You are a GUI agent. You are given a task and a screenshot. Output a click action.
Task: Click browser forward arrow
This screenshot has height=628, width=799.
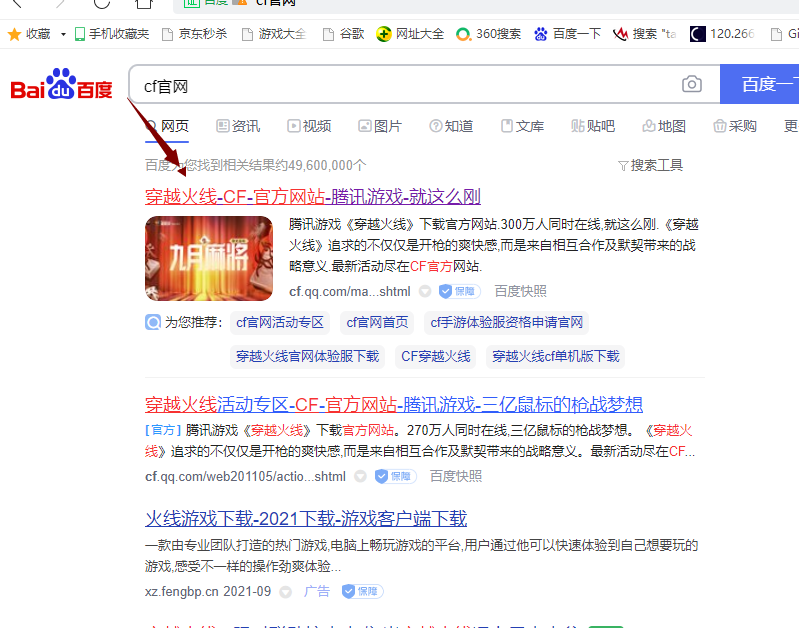coord(61,4)
